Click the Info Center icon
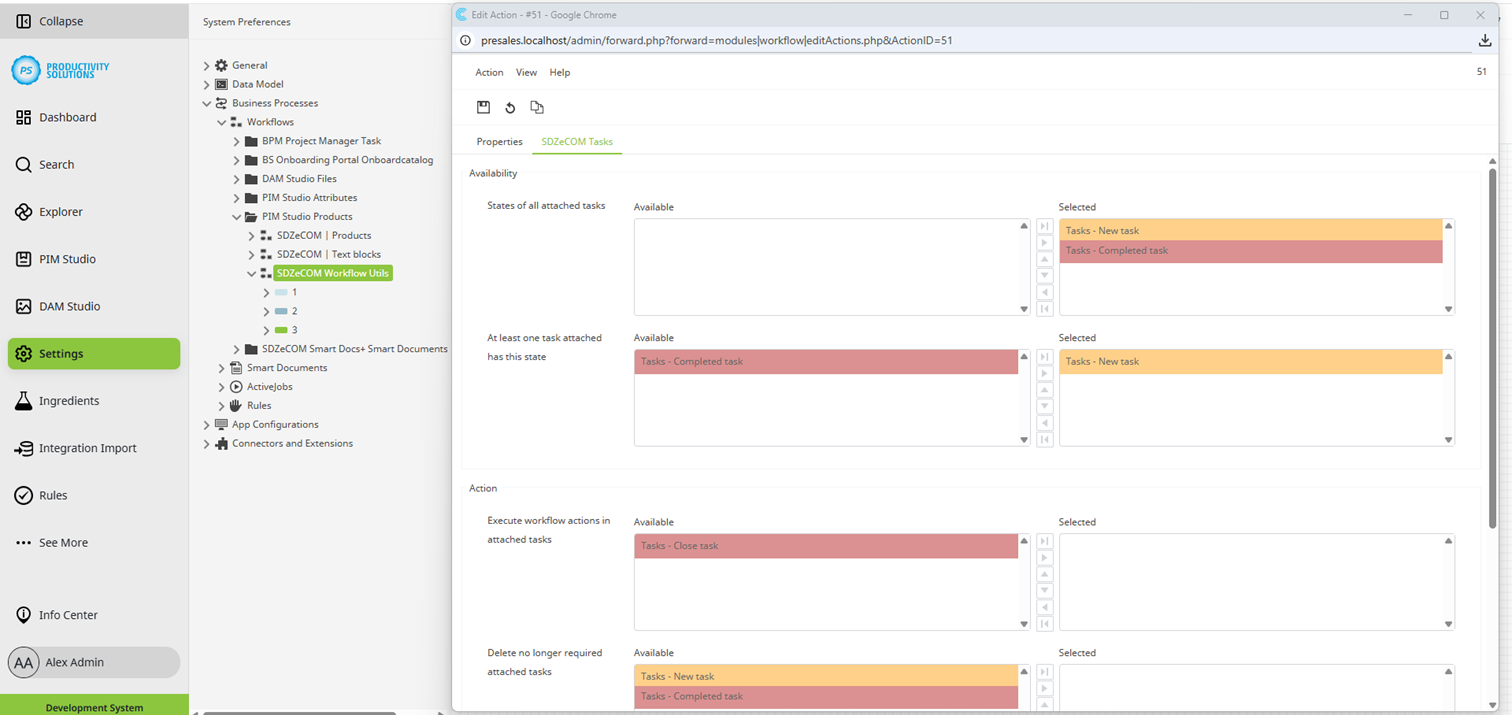 coord(22,614)
